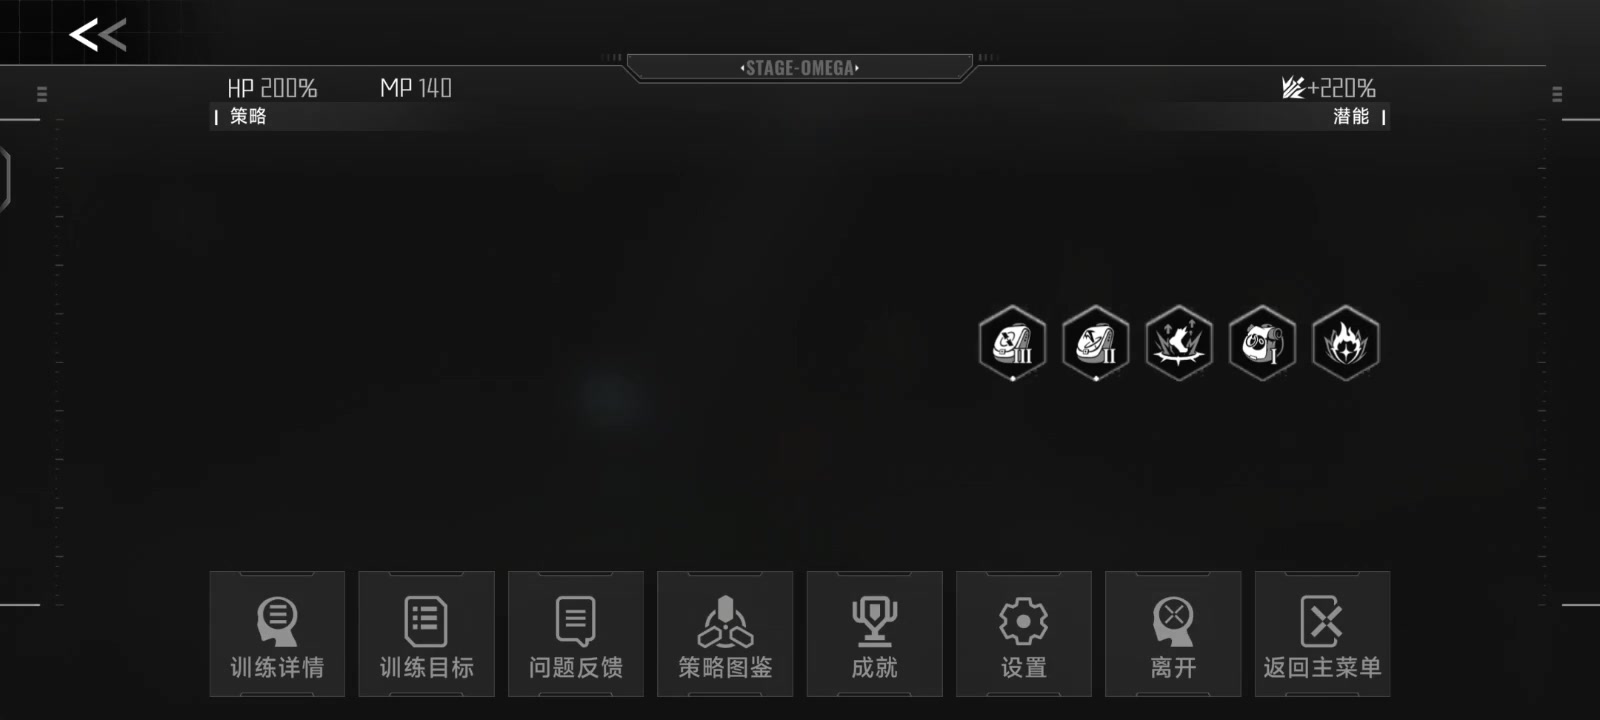Select the 策略 section header

pyautogui.click(x=248, y=116)
